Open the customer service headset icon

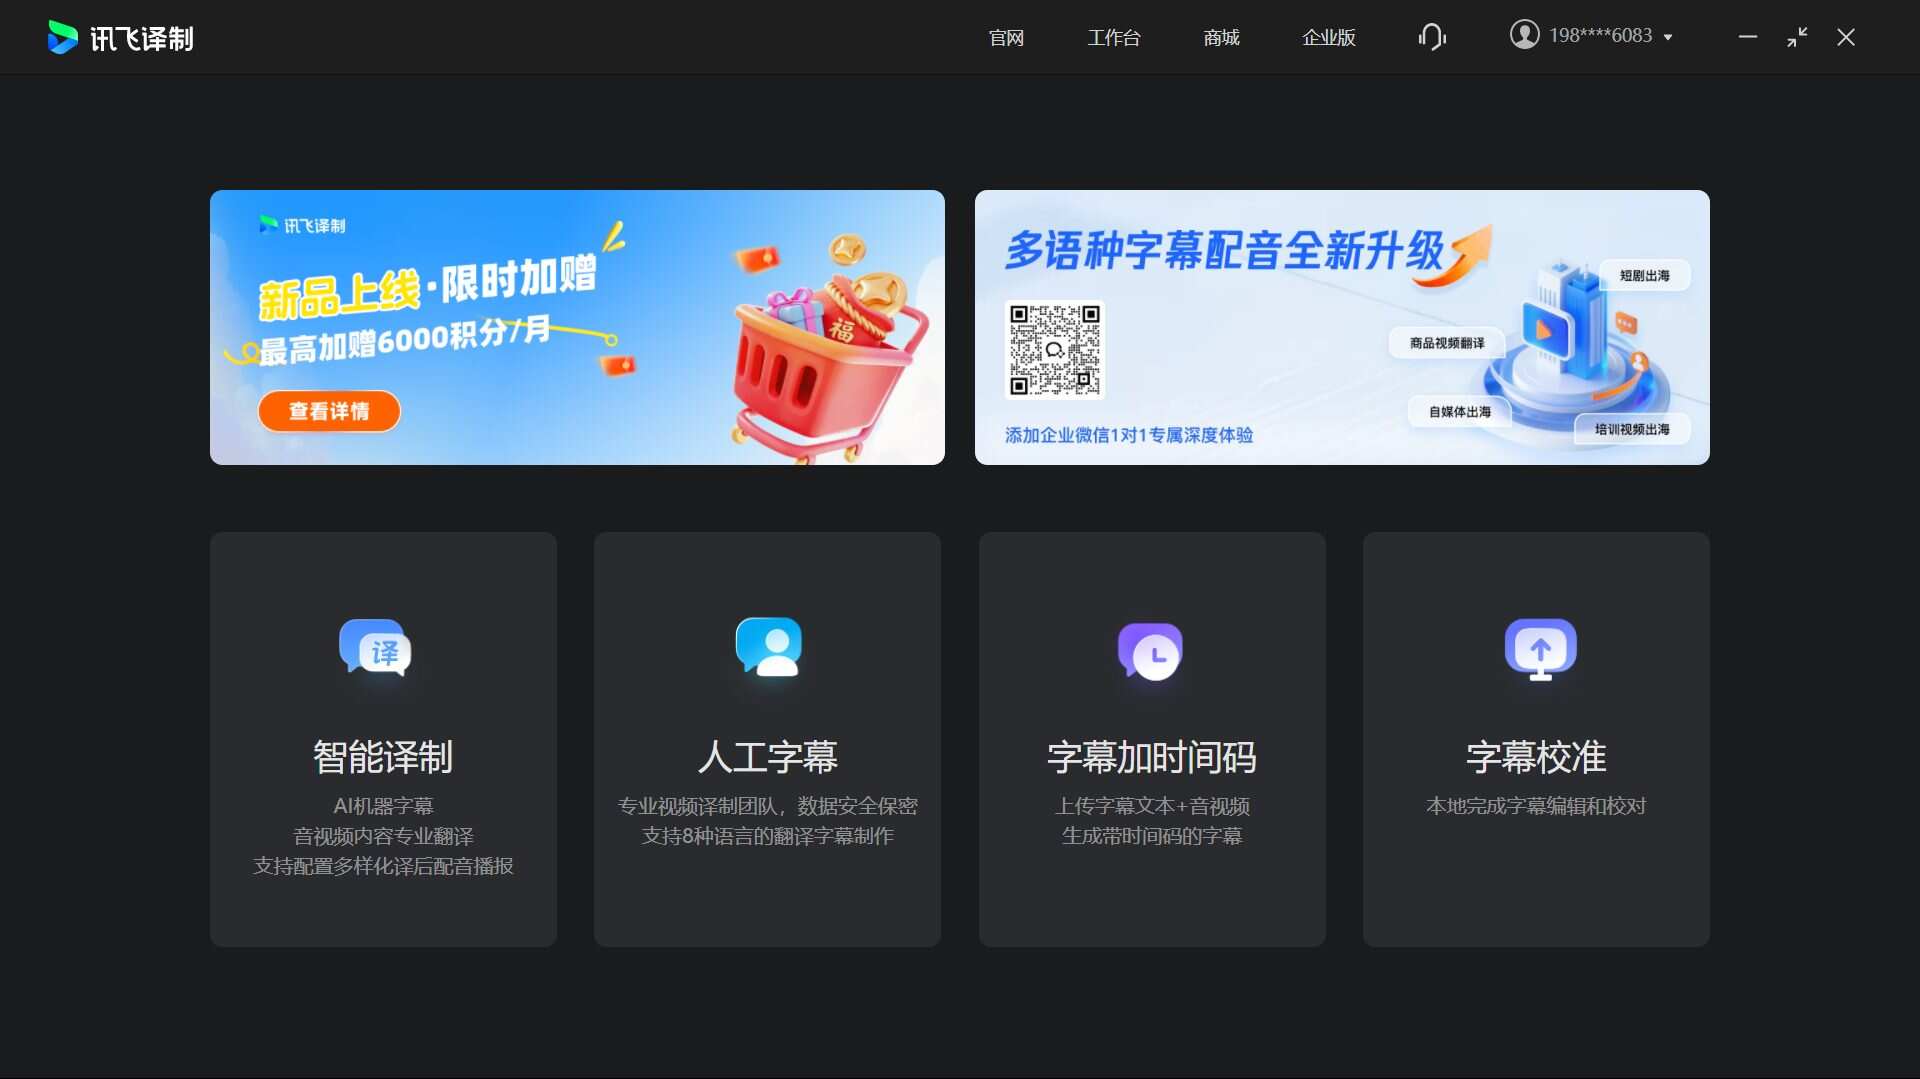(x=1432, y=37)
